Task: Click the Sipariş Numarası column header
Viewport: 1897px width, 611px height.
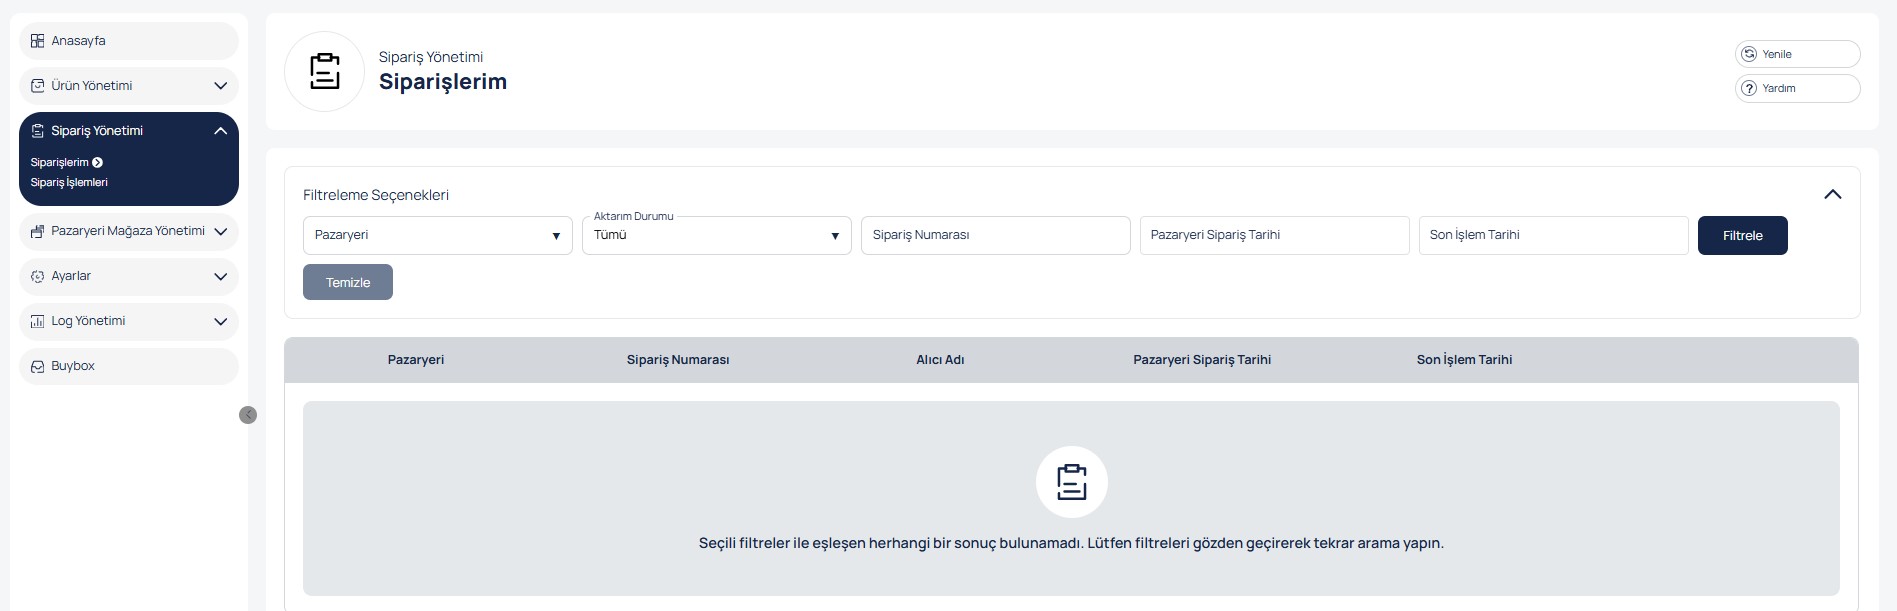Action: (678, 360)
